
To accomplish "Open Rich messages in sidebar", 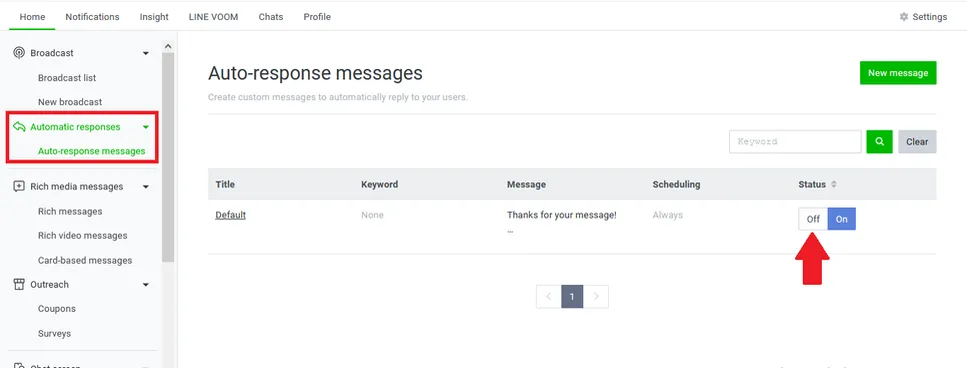I will pos(70,211).
